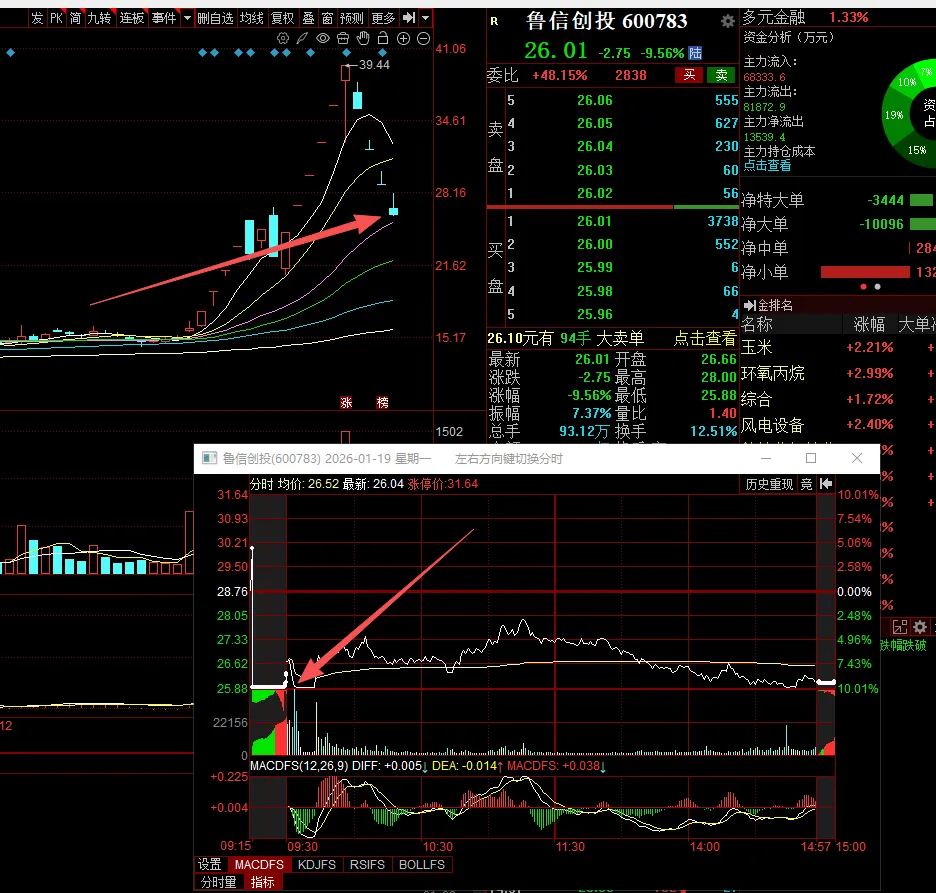
Task: Switch to the 分时量 tab
Action: pos(218,882)
